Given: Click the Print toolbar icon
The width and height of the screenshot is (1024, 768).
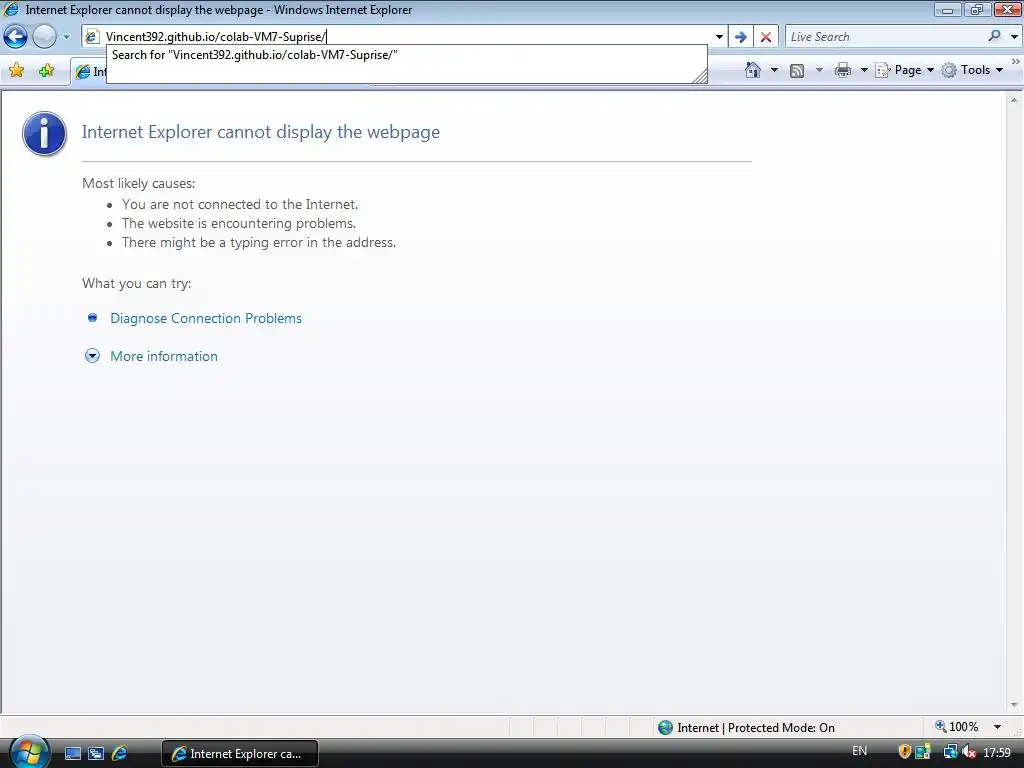Looking at the screenshot, I should click(843, 70).
